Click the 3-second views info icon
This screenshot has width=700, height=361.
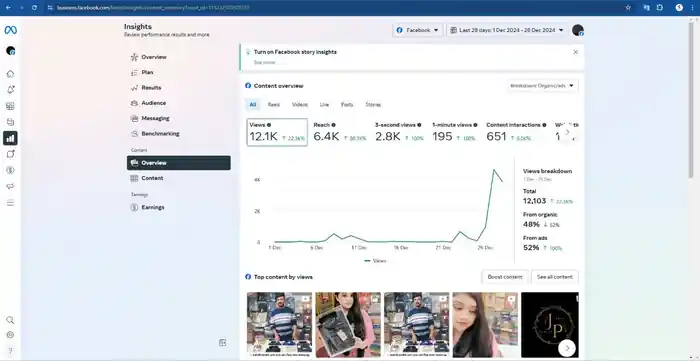point(419,125)
